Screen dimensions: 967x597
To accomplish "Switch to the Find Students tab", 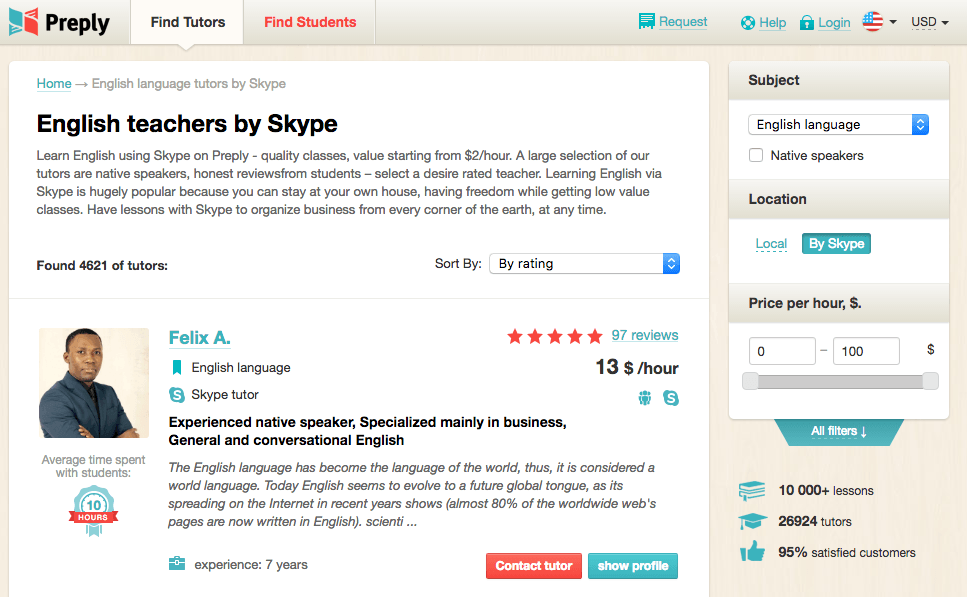I will point(310,22).
